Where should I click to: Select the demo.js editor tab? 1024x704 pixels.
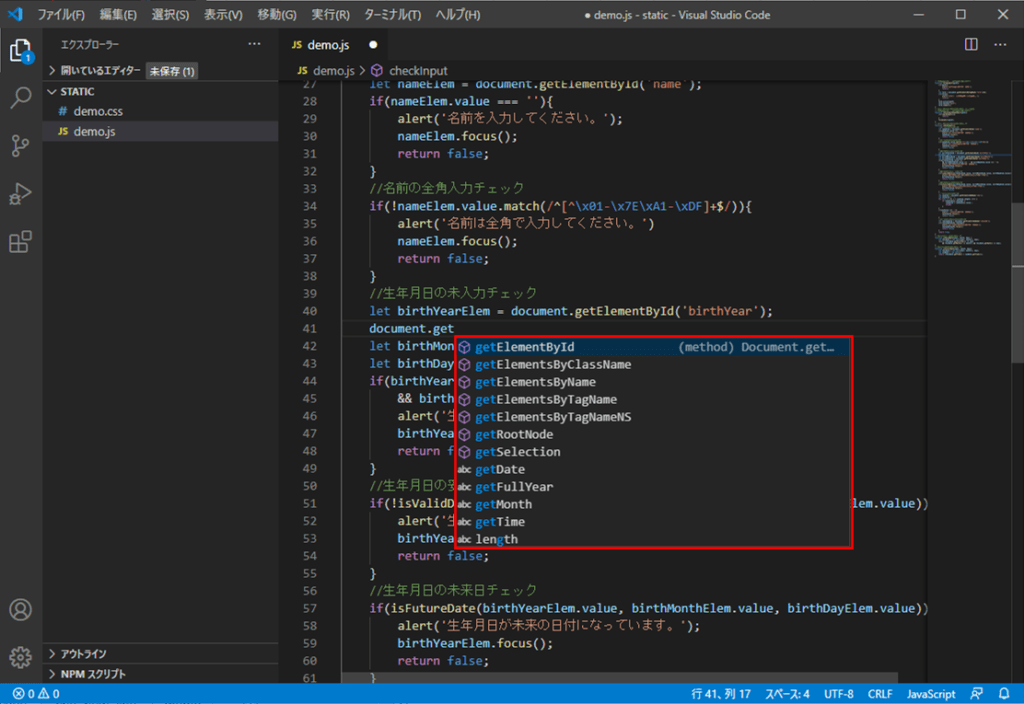330,44
